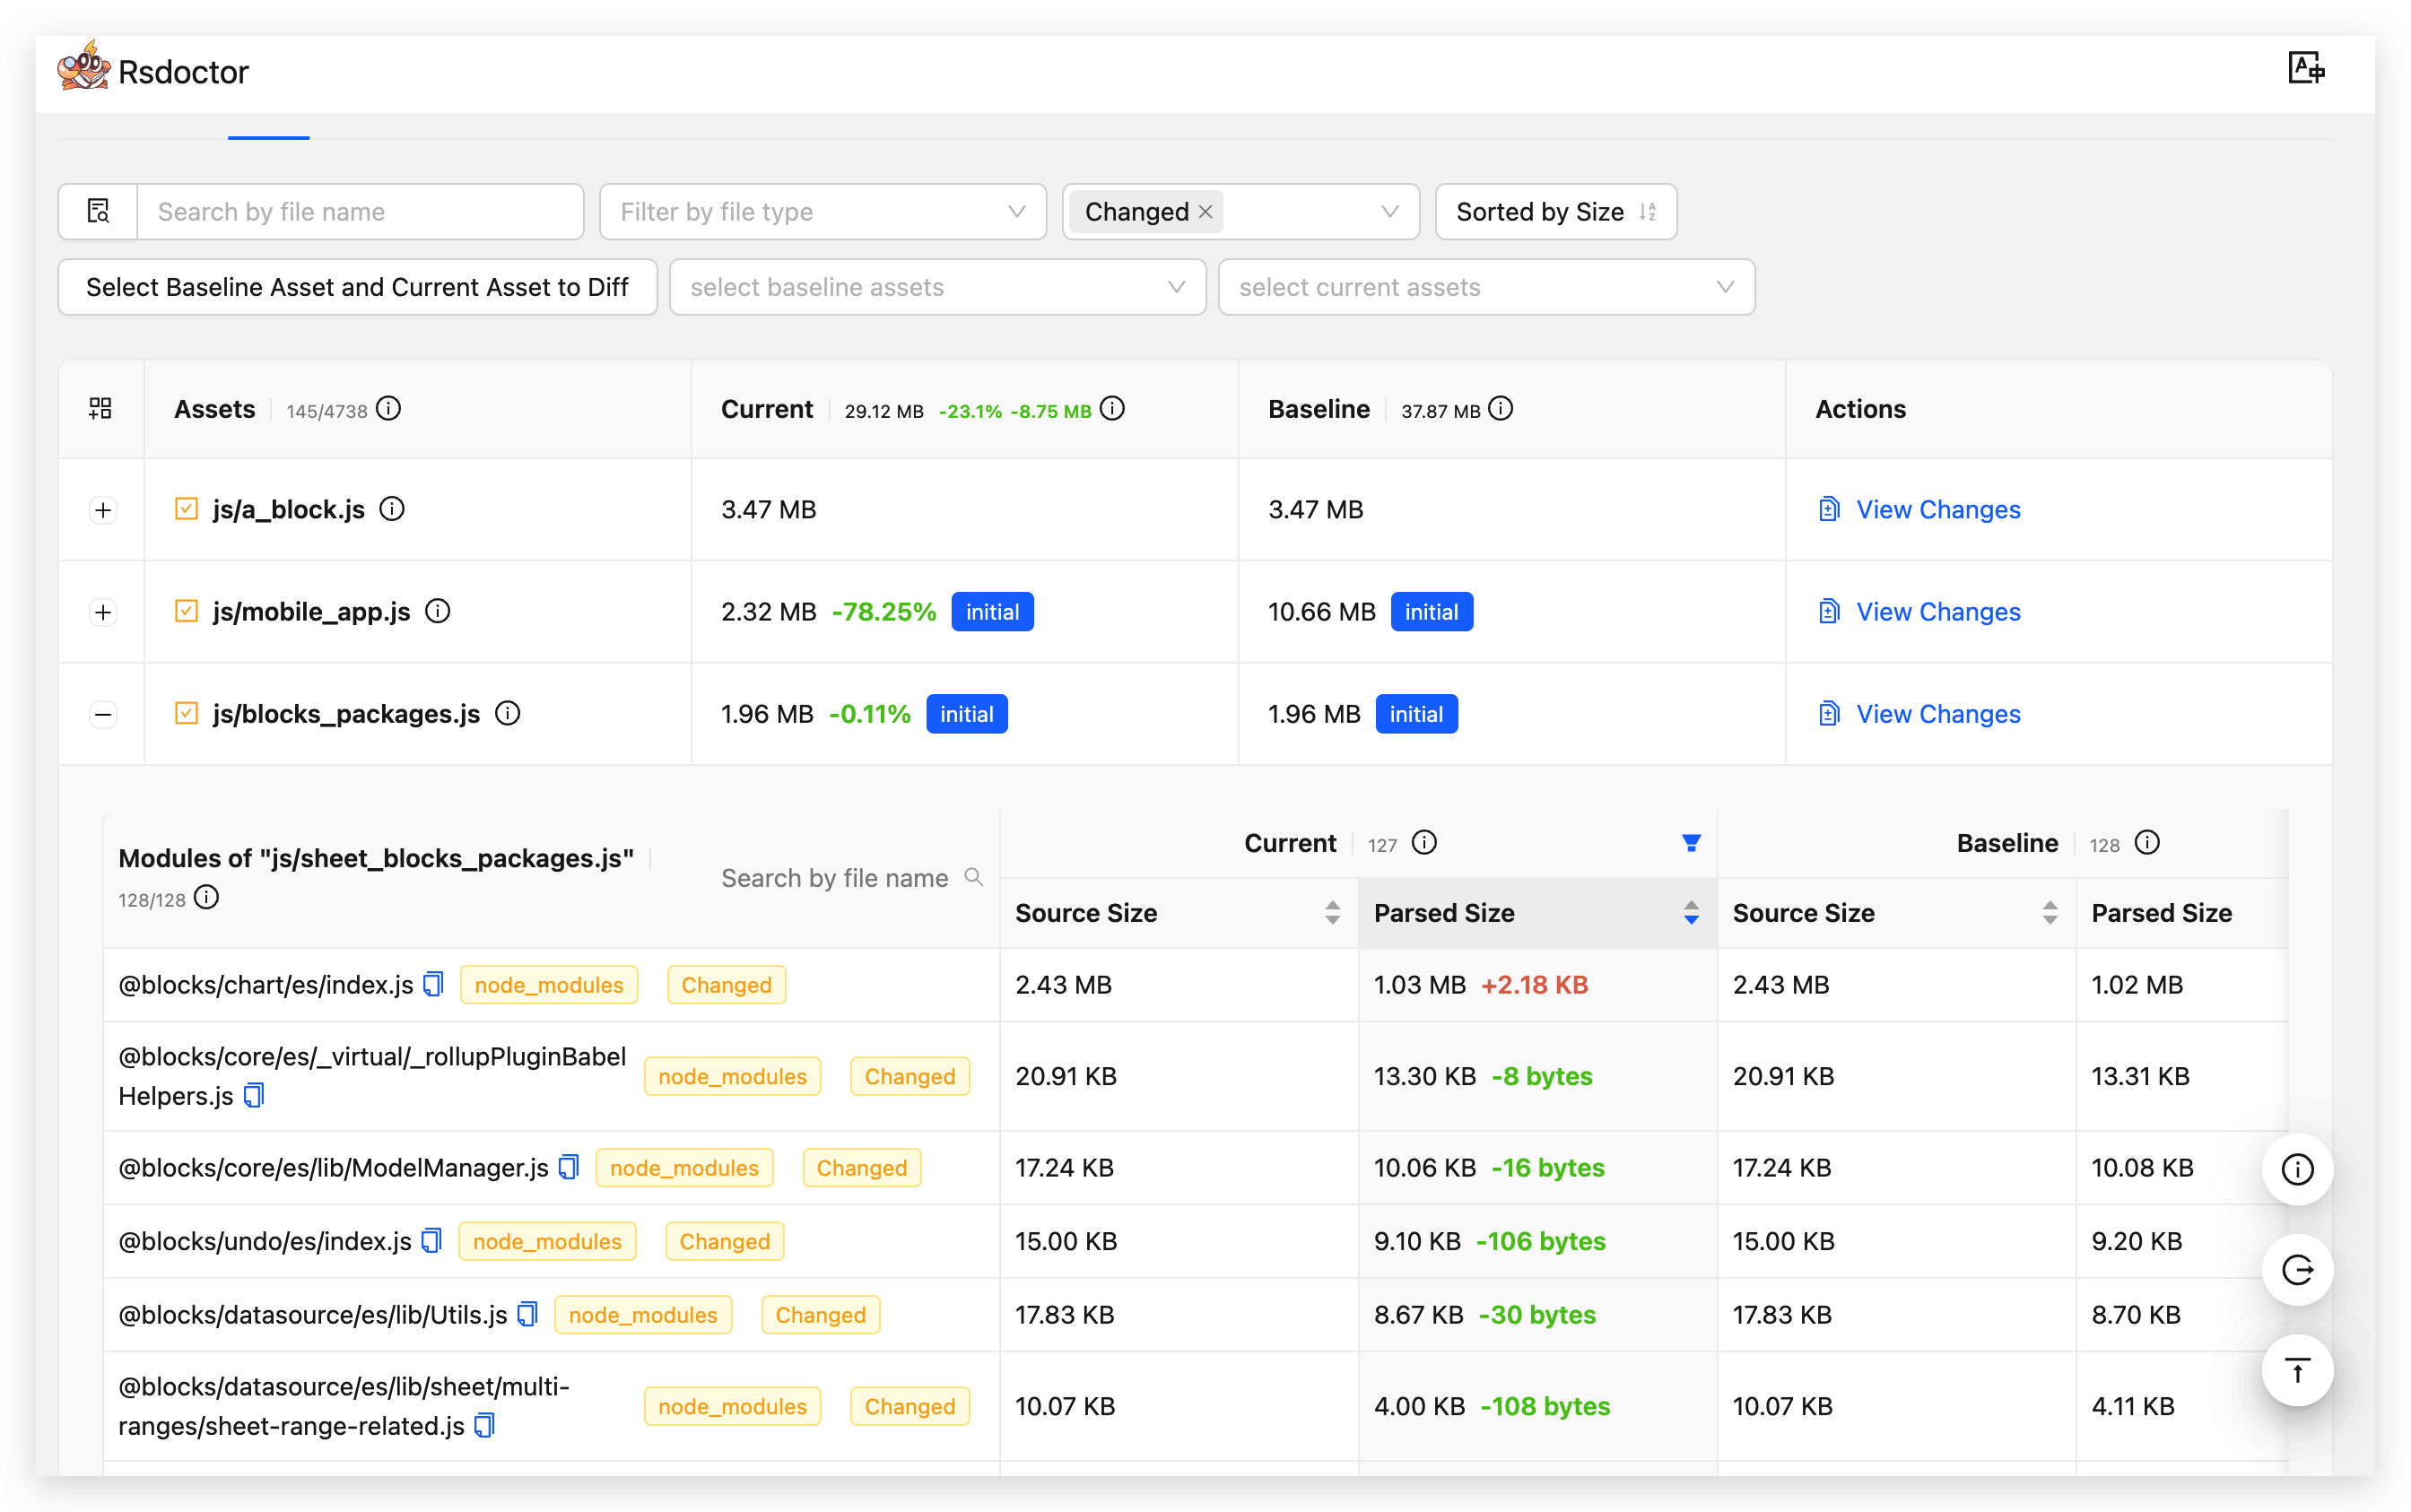
Task: Toggle checkbox for js/blocks_packages.js
Action: (x=186, y=713)
